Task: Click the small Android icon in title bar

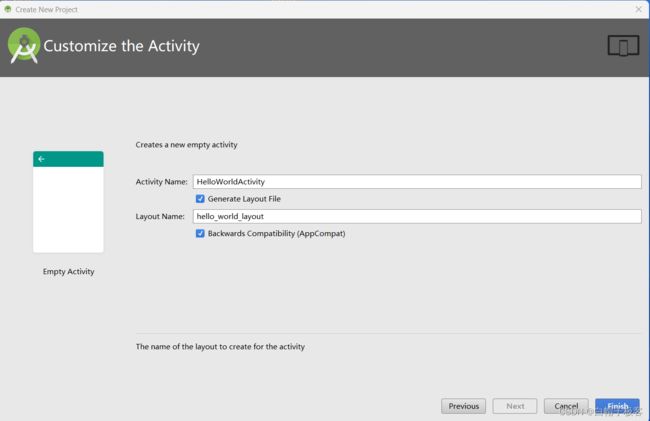Action: click(7, 9)
